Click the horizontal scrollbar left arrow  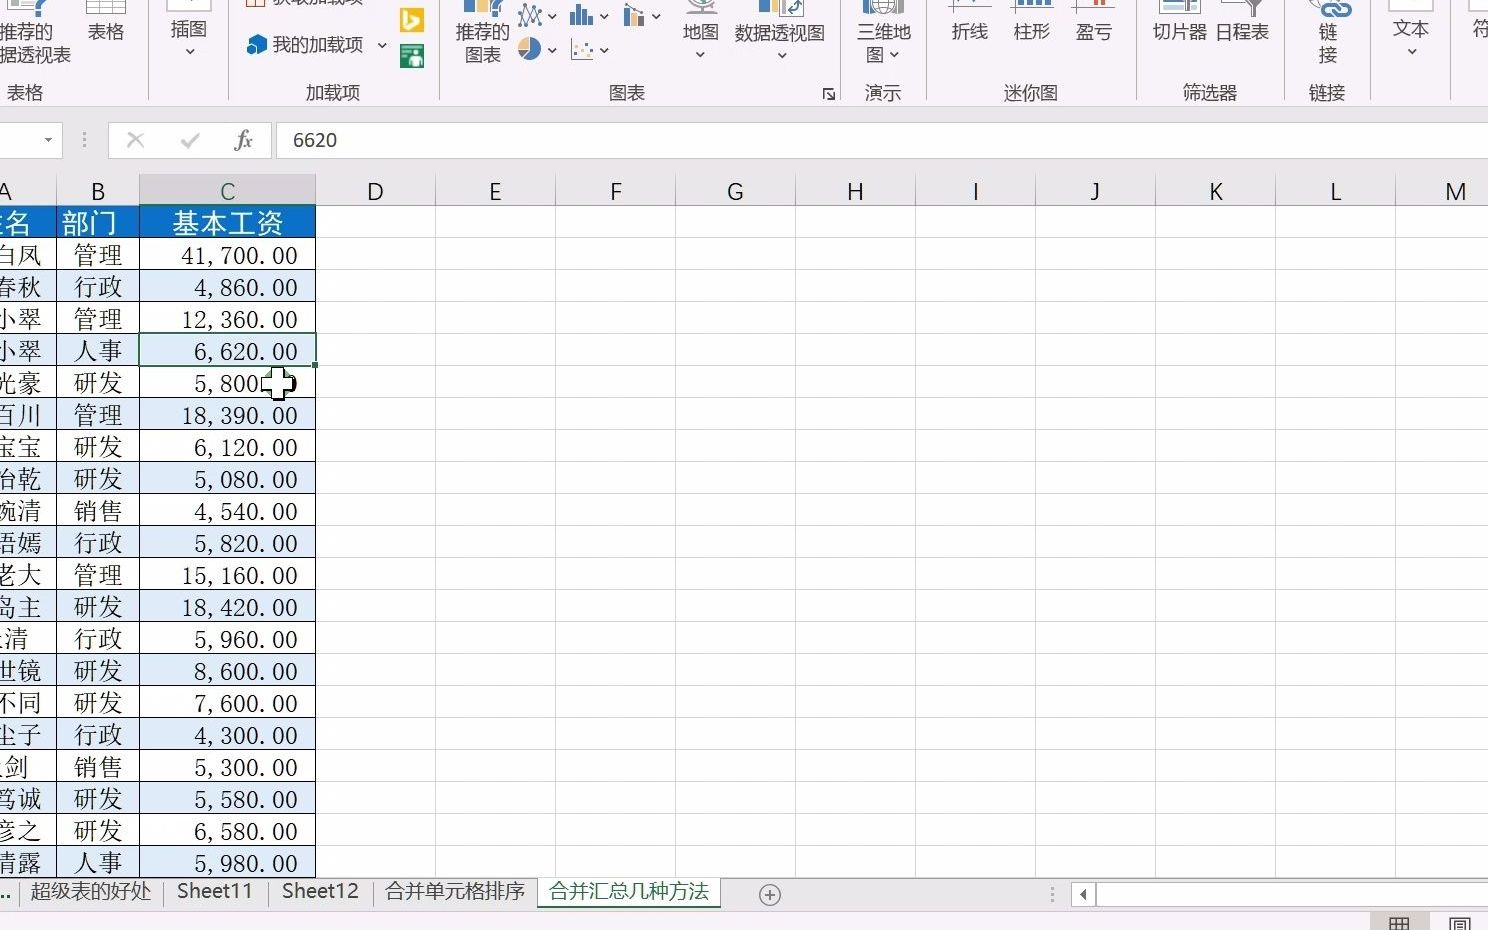[x=1084, y=894]
